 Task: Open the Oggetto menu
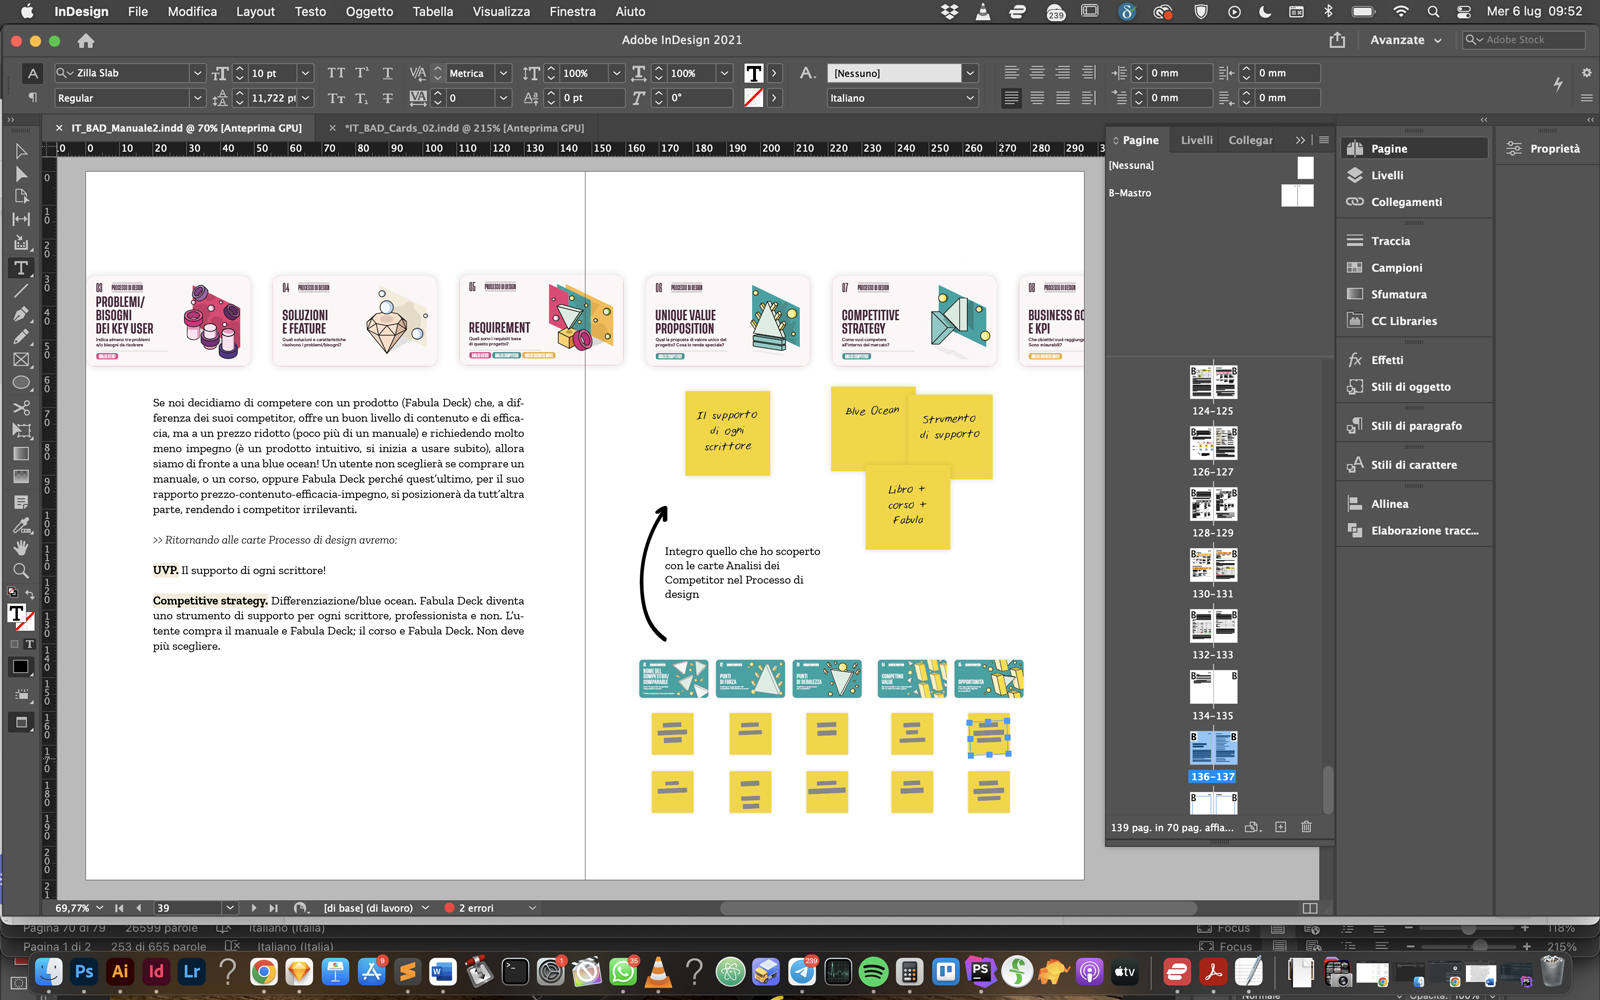[369, 12]
